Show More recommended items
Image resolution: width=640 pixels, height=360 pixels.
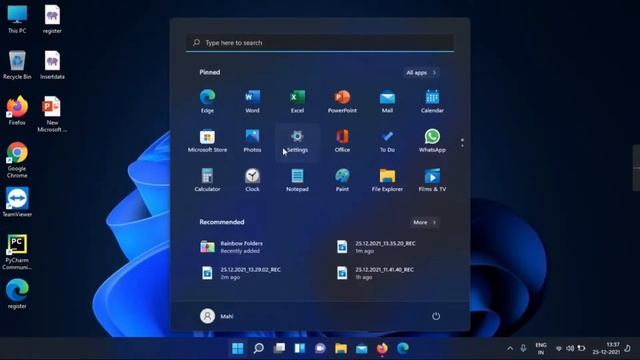424,222
